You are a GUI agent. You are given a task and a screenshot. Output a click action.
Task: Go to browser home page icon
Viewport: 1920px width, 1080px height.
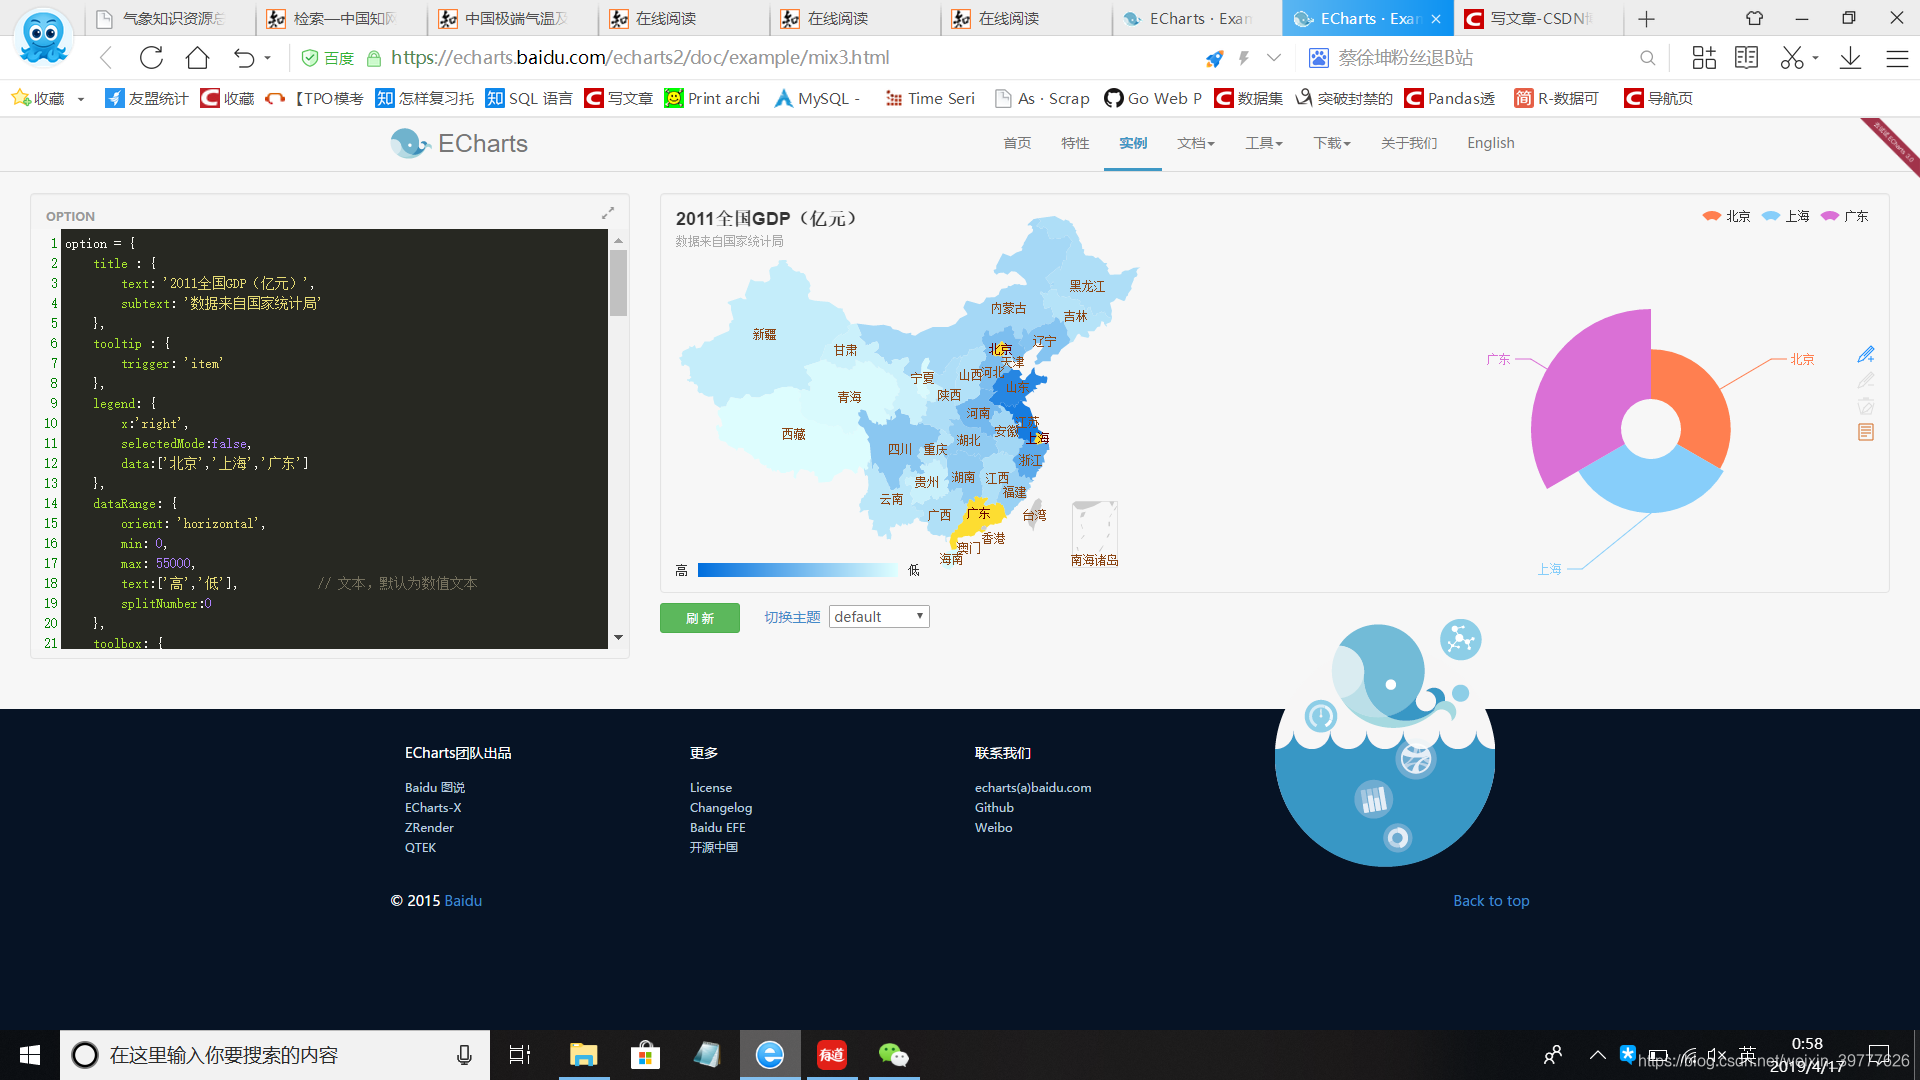click(197, 58)
